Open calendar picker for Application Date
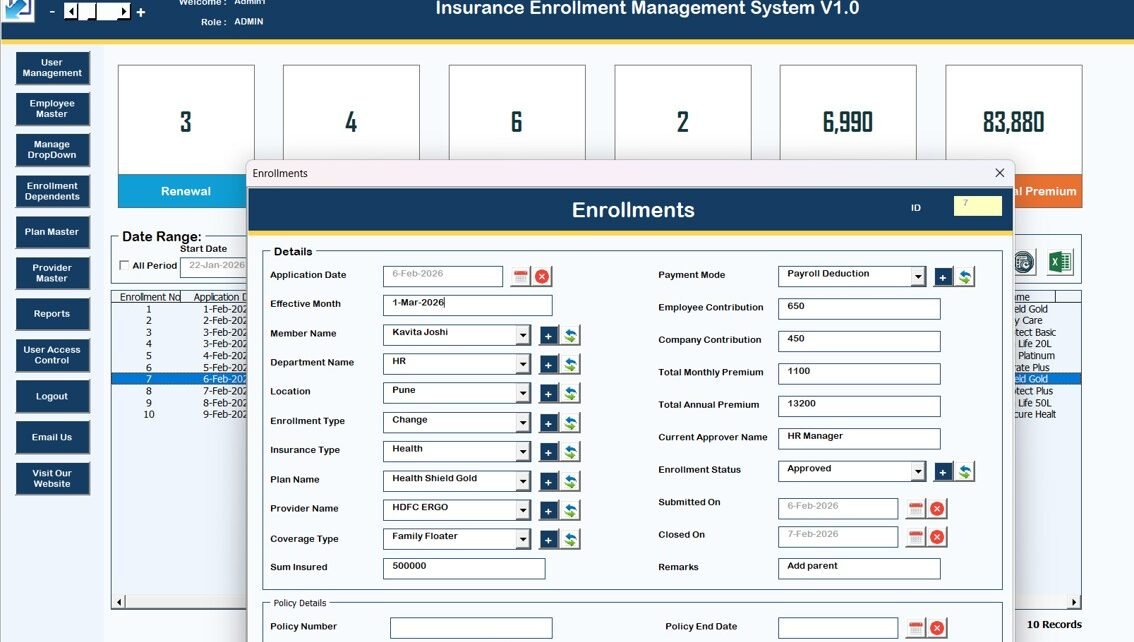 (x=520, y=277)
